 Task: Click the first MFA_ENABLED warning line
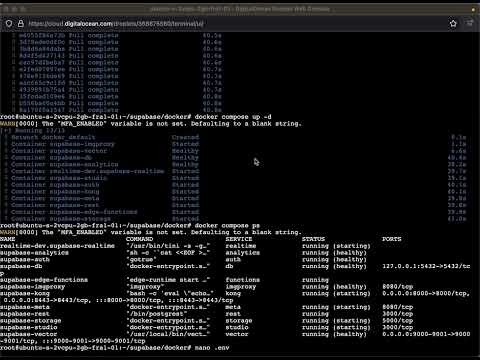[151, 123]
